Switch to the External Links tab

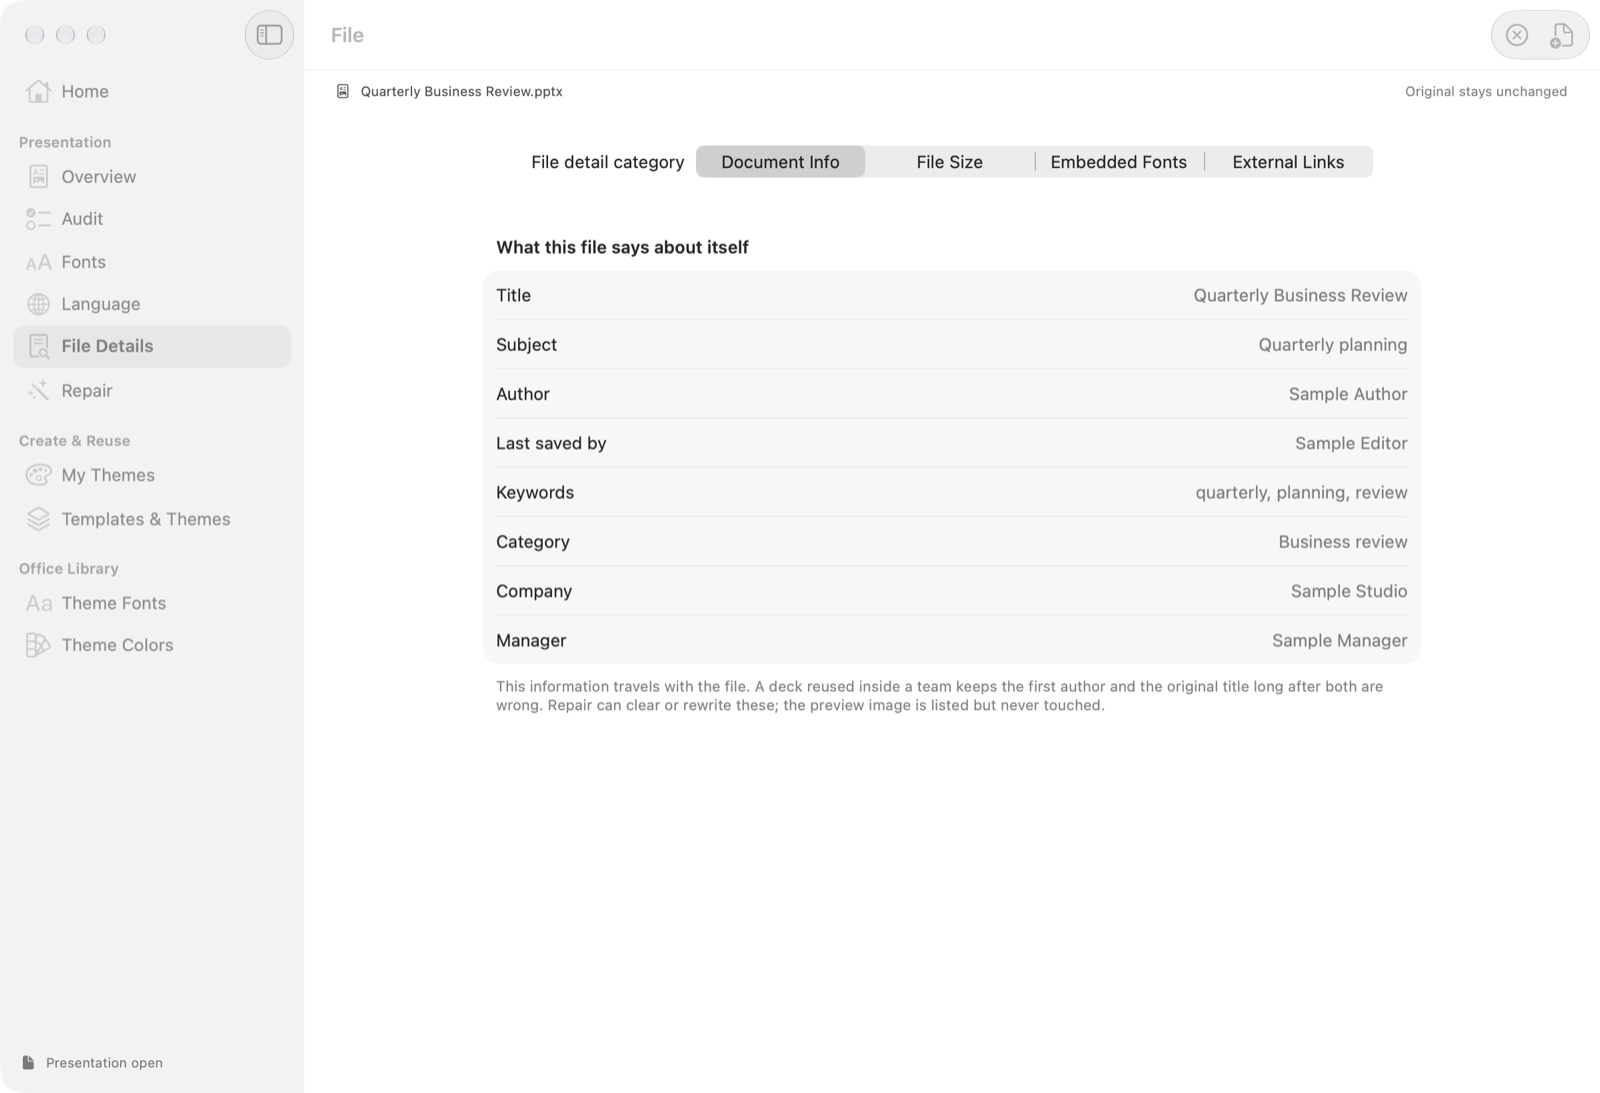1288,162
